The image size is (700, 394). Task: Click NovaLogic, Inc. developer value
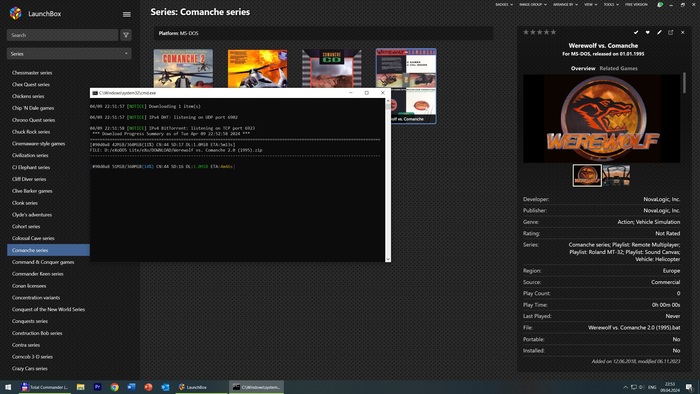[x=662, y=199]
